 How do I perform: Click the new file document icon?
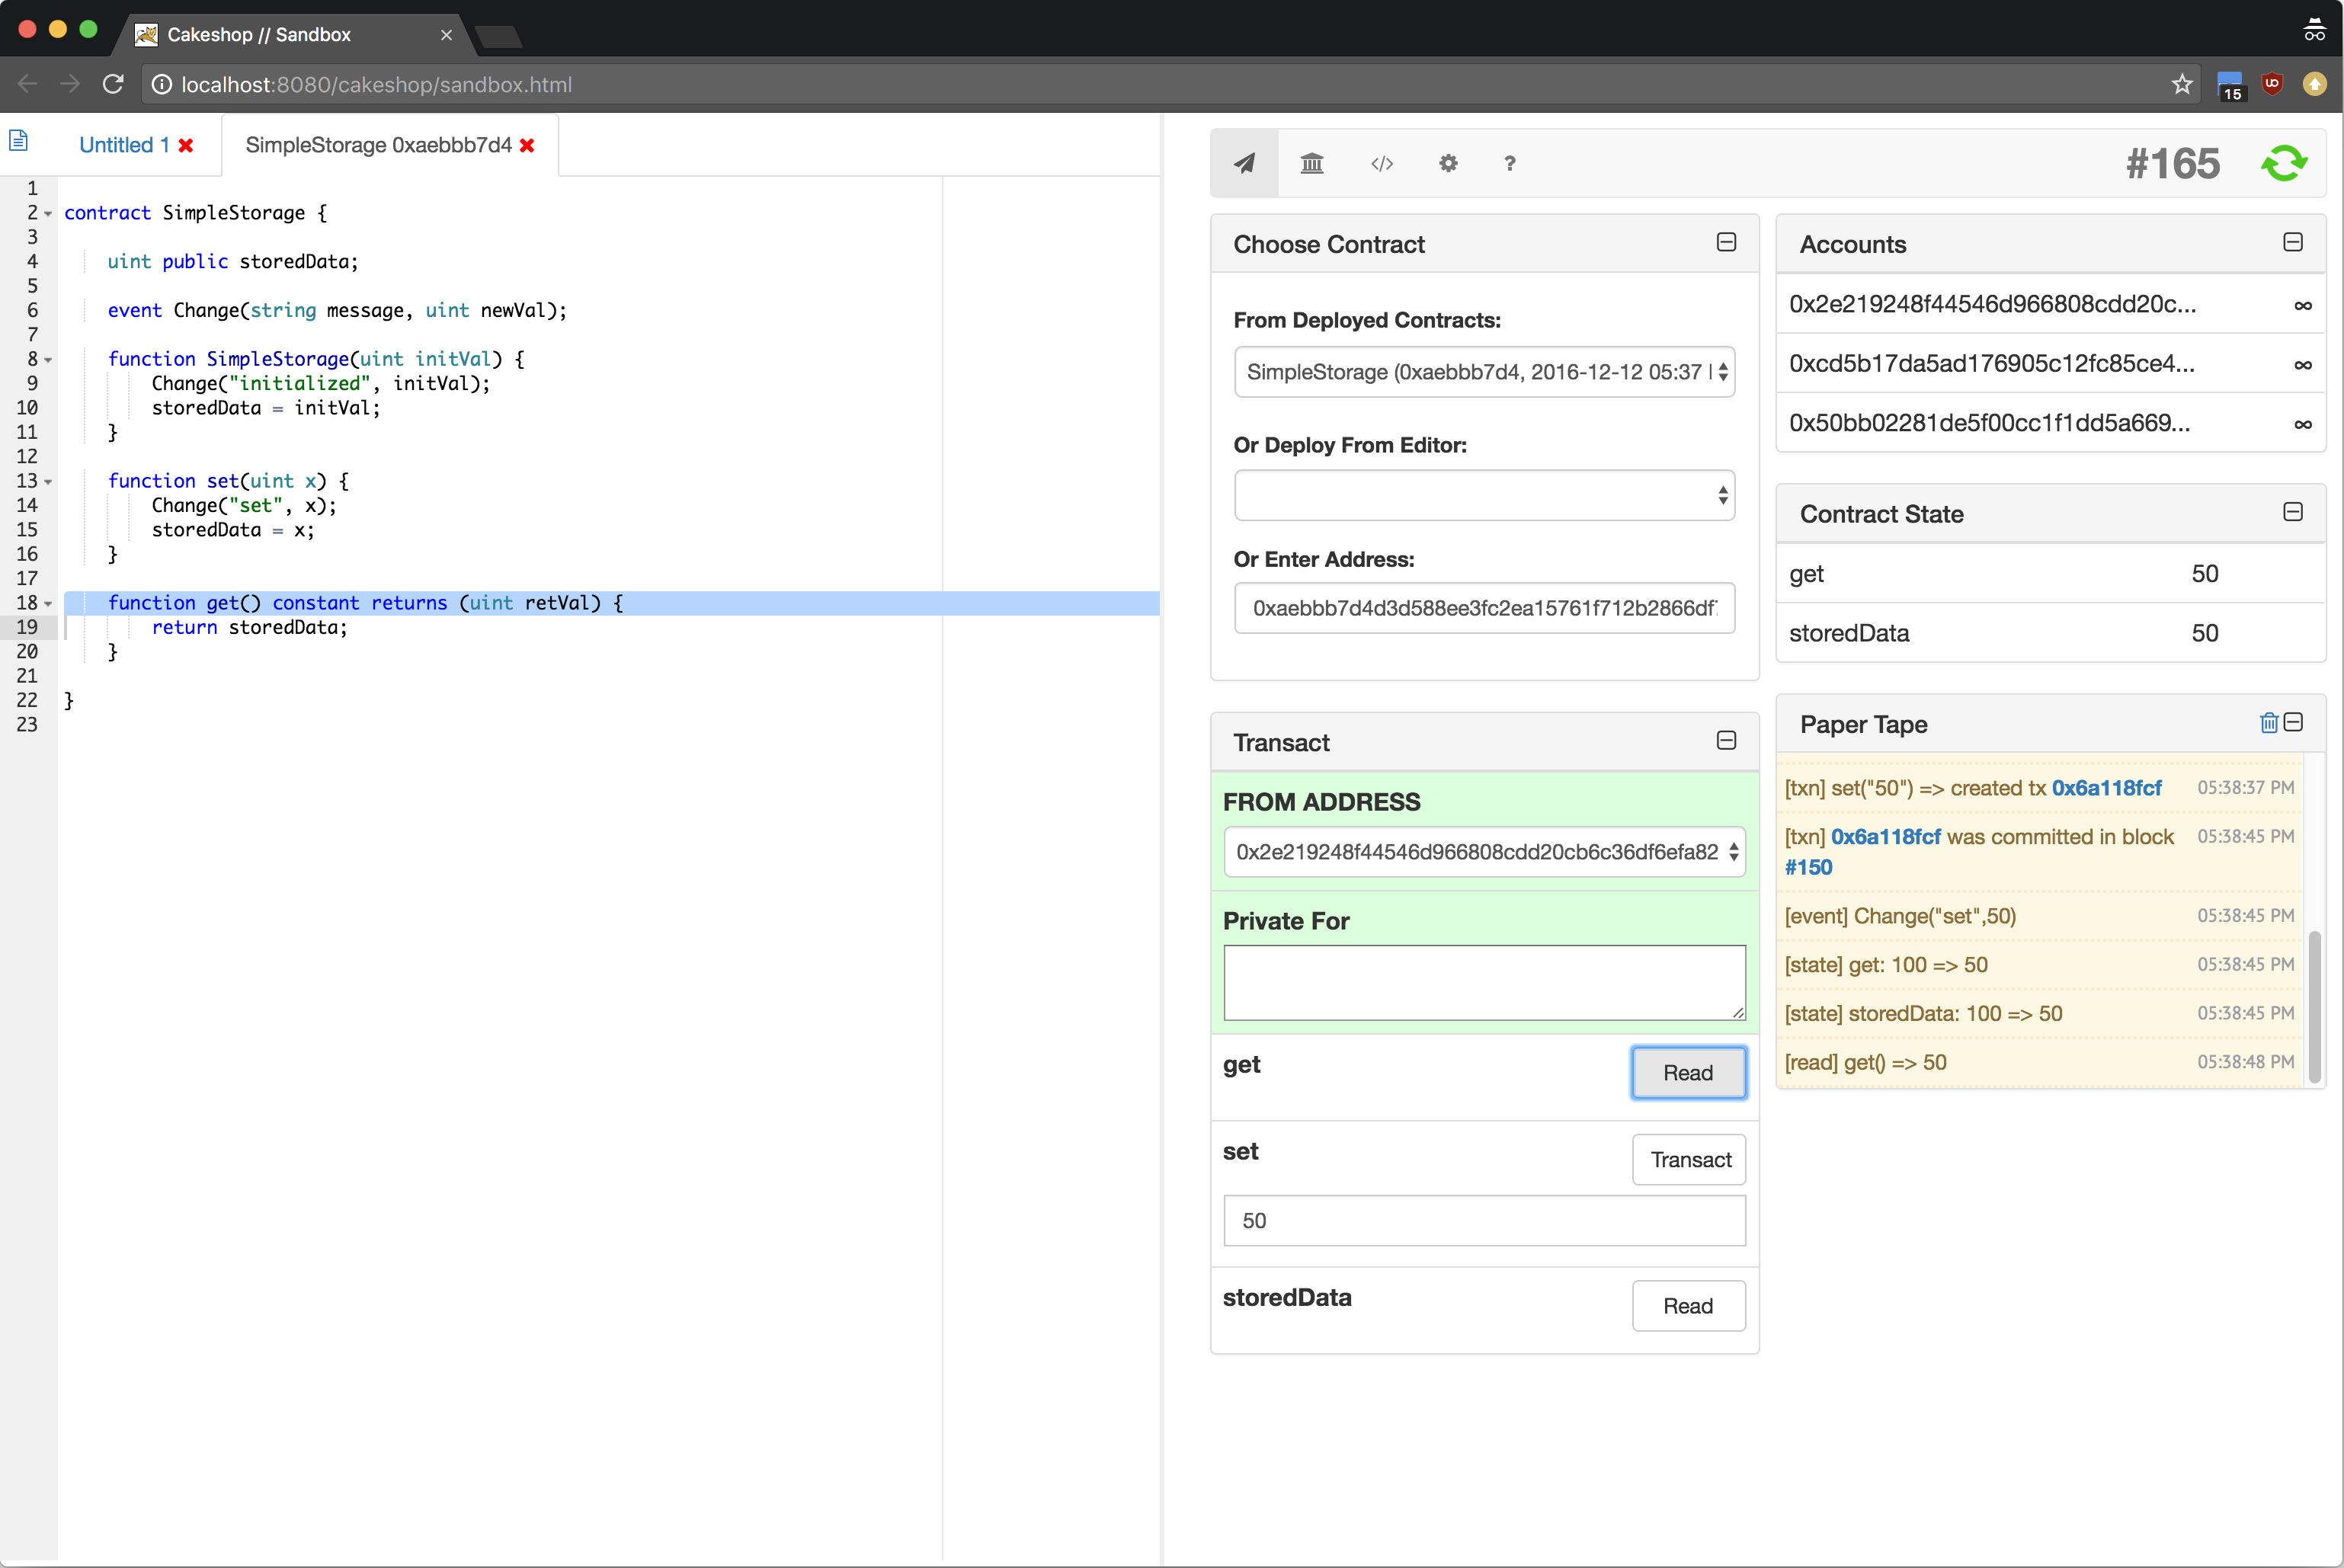coord(19,141)
